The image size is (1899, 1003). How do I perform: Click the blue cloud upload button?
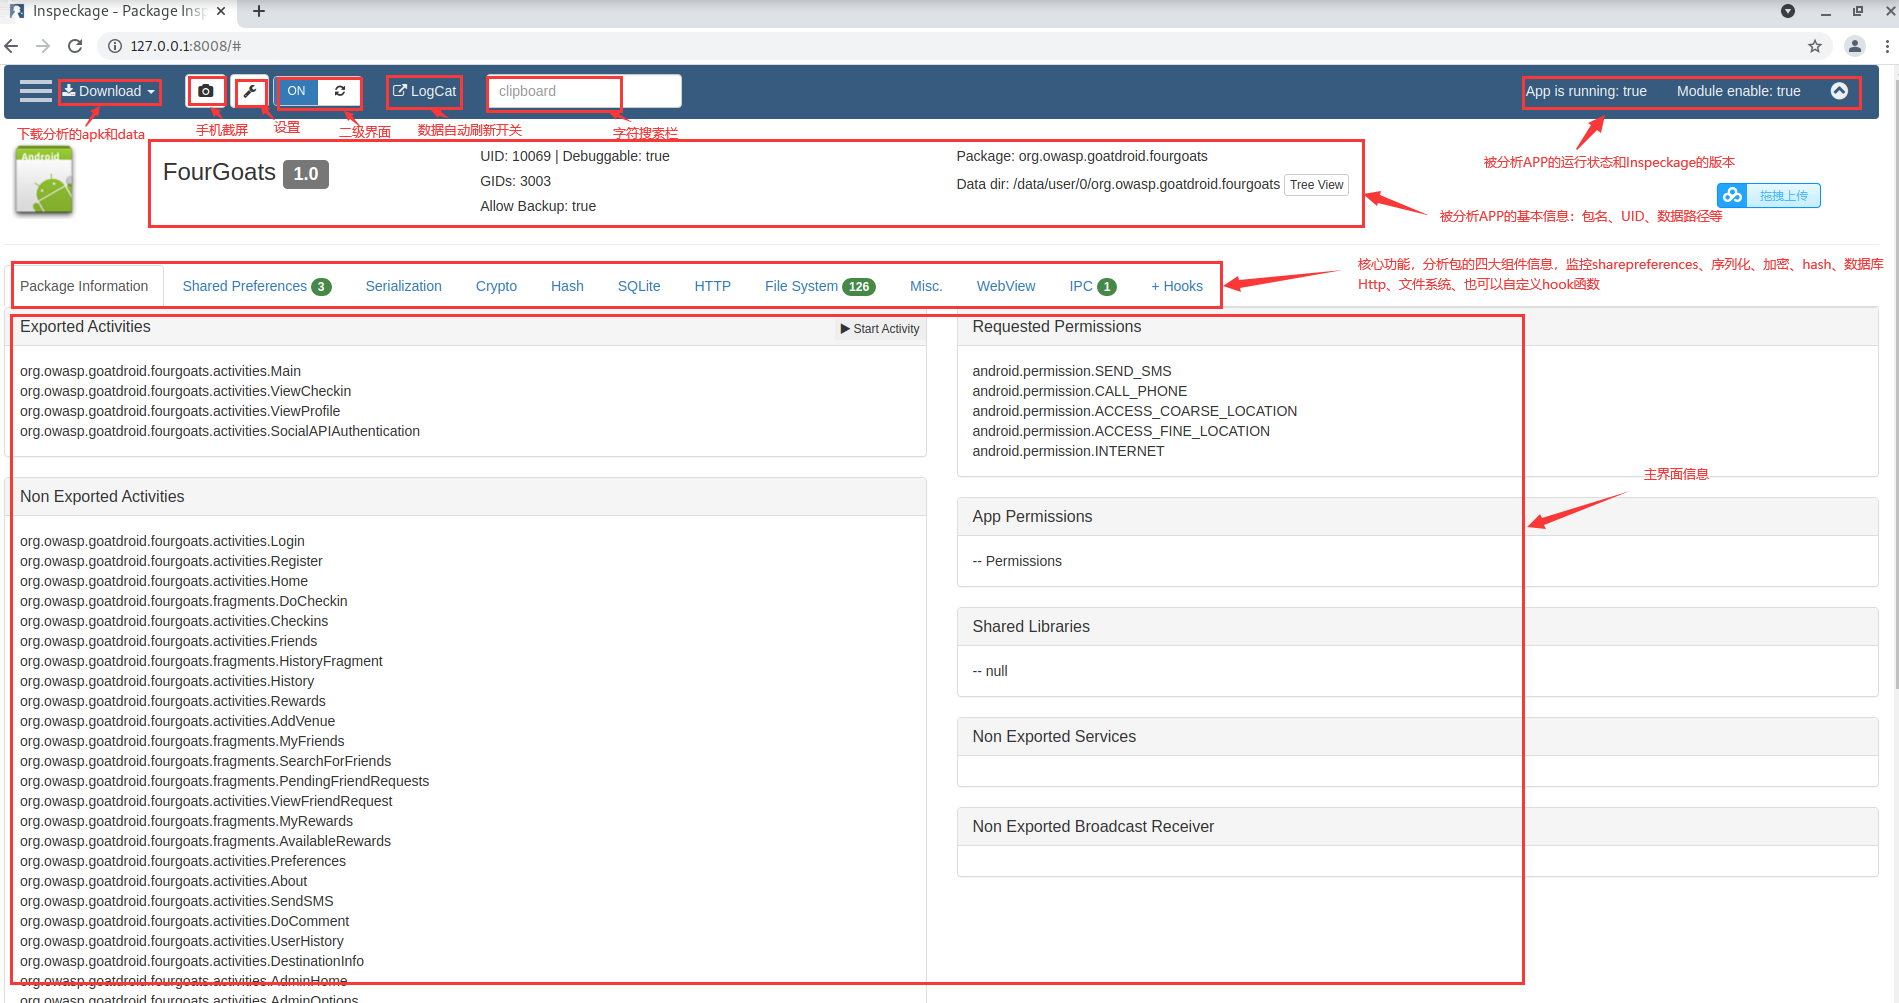1768,195
